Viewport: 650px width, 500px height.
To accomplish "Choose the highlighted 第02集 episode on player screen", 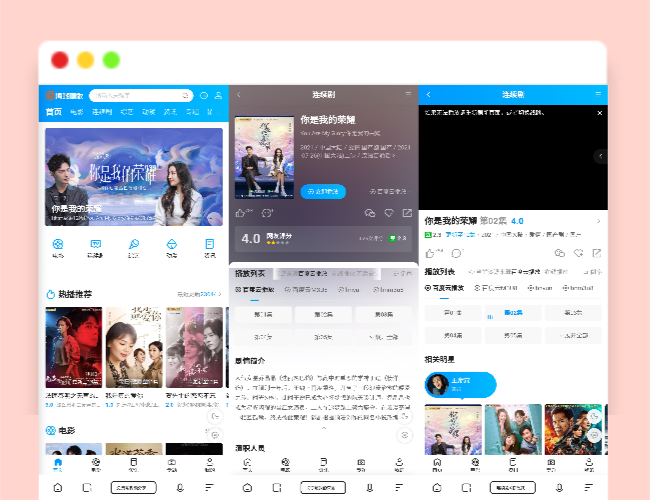I will point(513,313).
